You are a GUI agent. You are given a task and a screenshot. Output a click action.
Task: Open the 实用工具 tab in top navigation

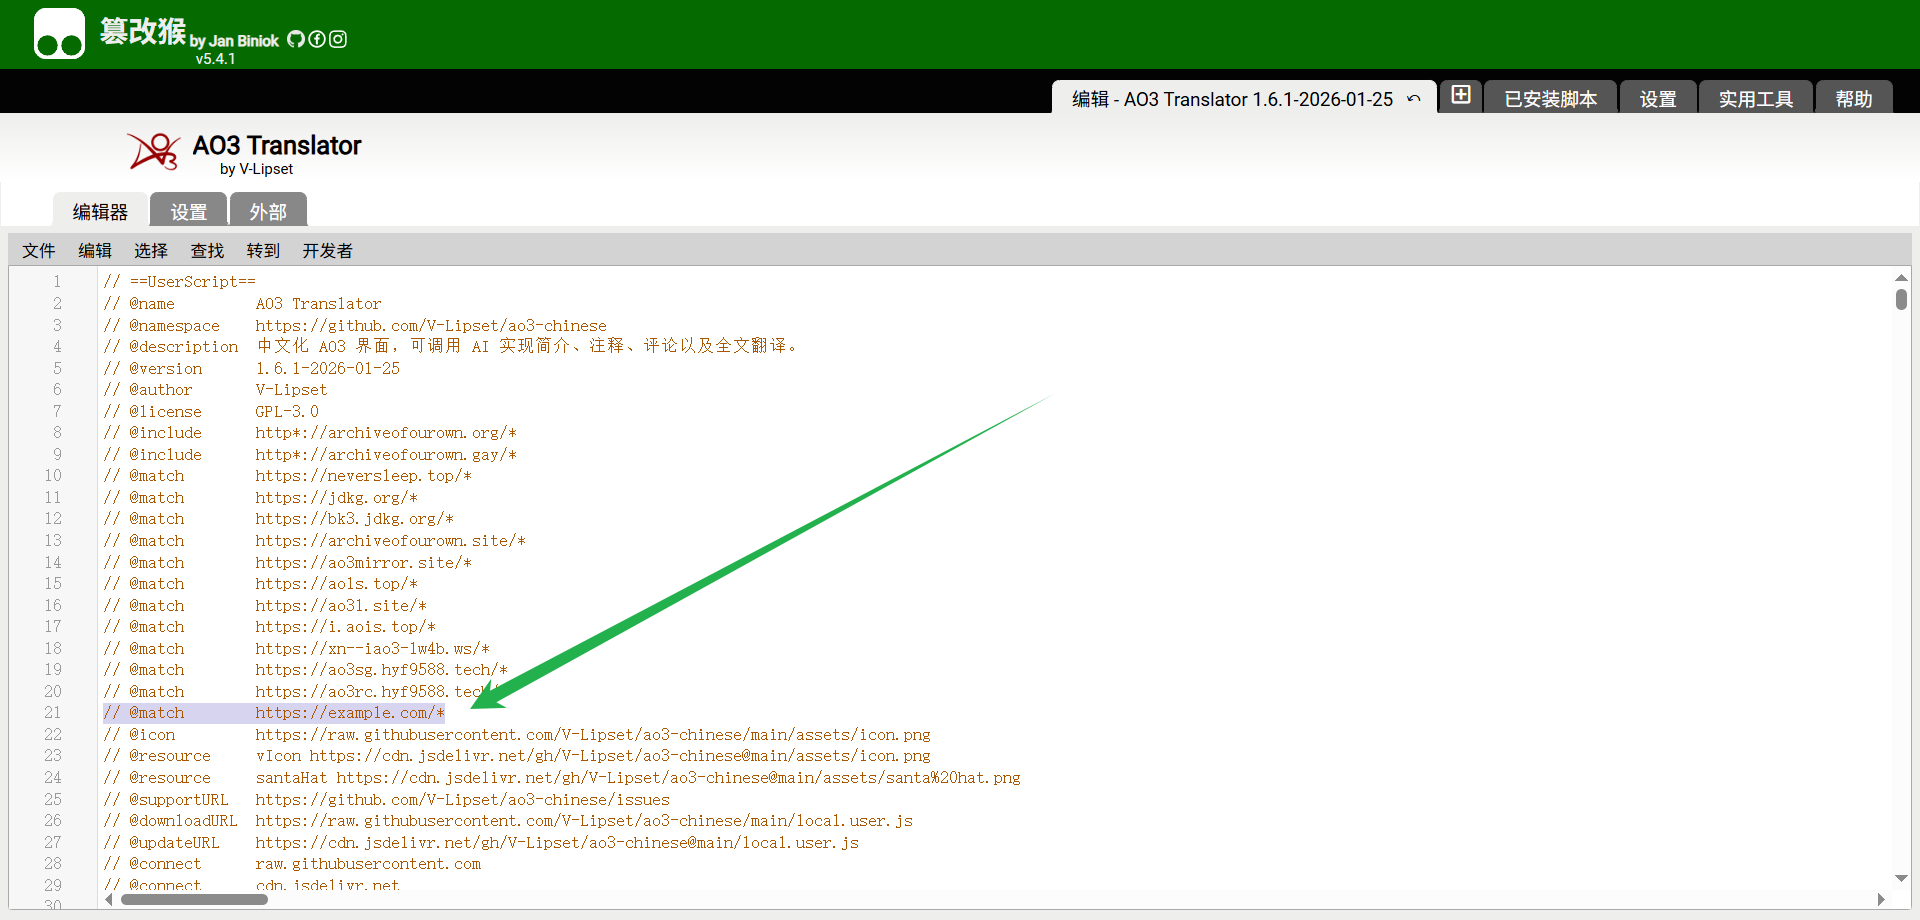[1755, 99]
